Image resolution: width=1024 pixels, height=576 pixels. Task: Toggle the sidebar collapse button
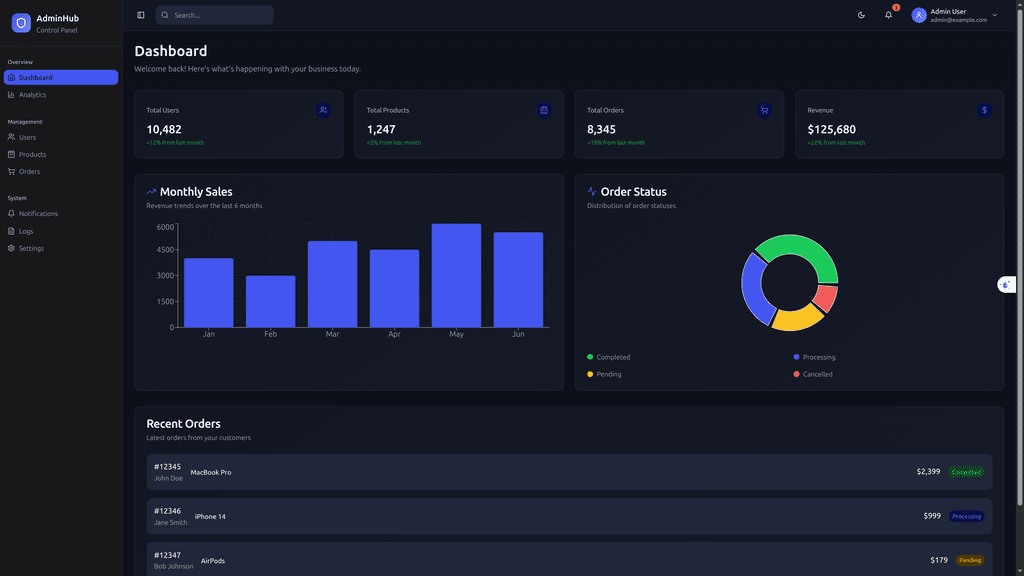coord(141,15)
